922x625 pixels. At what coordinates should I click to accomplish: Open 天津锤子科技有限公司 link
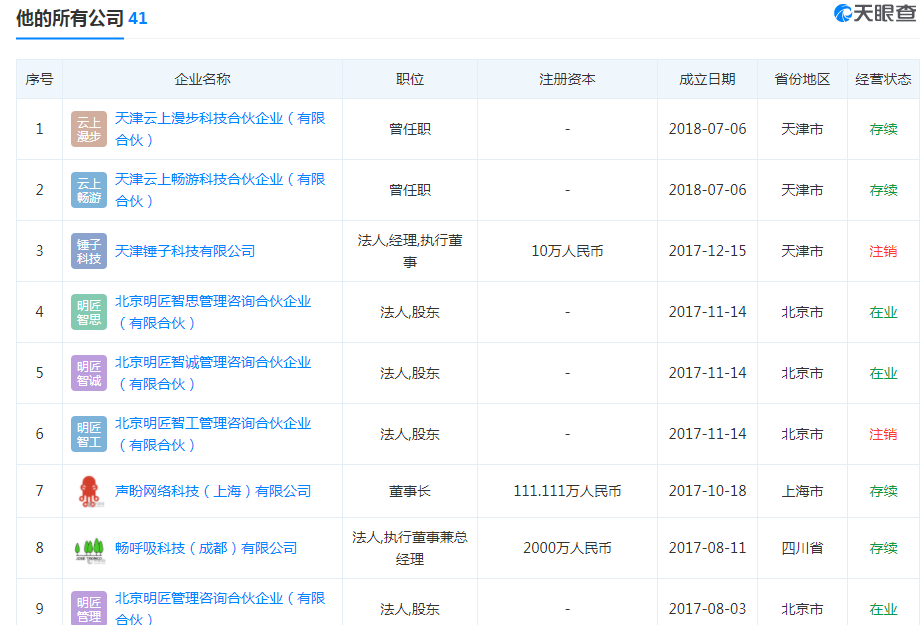[x=185, y=251]
